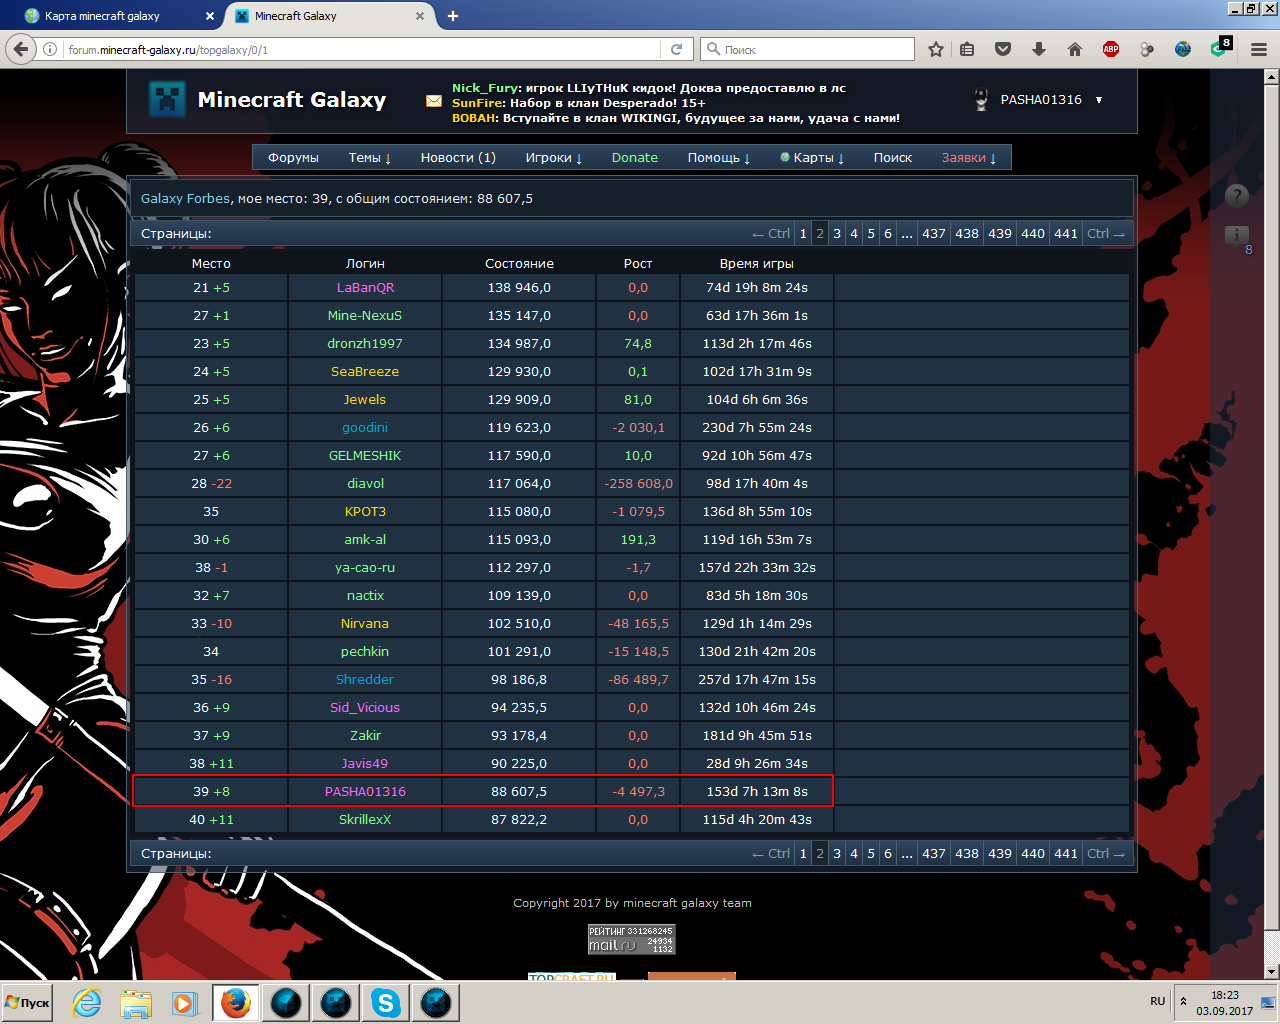The image size is (1280, 1024).
Task: Click the RU language indicator in tray
Action: pyautogui.click(x=1158, y=1001)
